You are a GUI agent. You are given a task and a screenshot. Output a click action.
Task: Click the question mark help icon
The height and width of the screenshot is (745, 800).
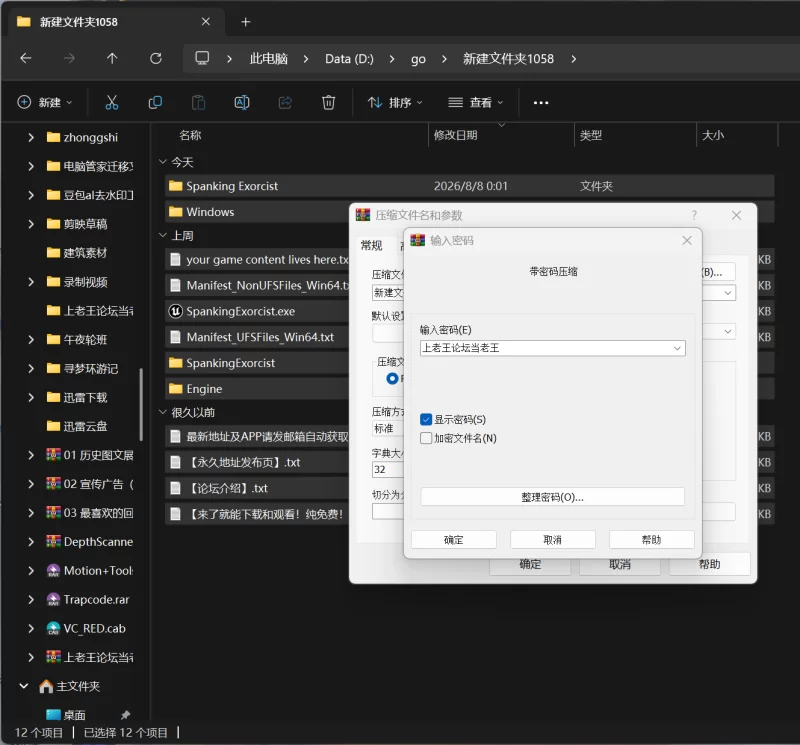694,215
